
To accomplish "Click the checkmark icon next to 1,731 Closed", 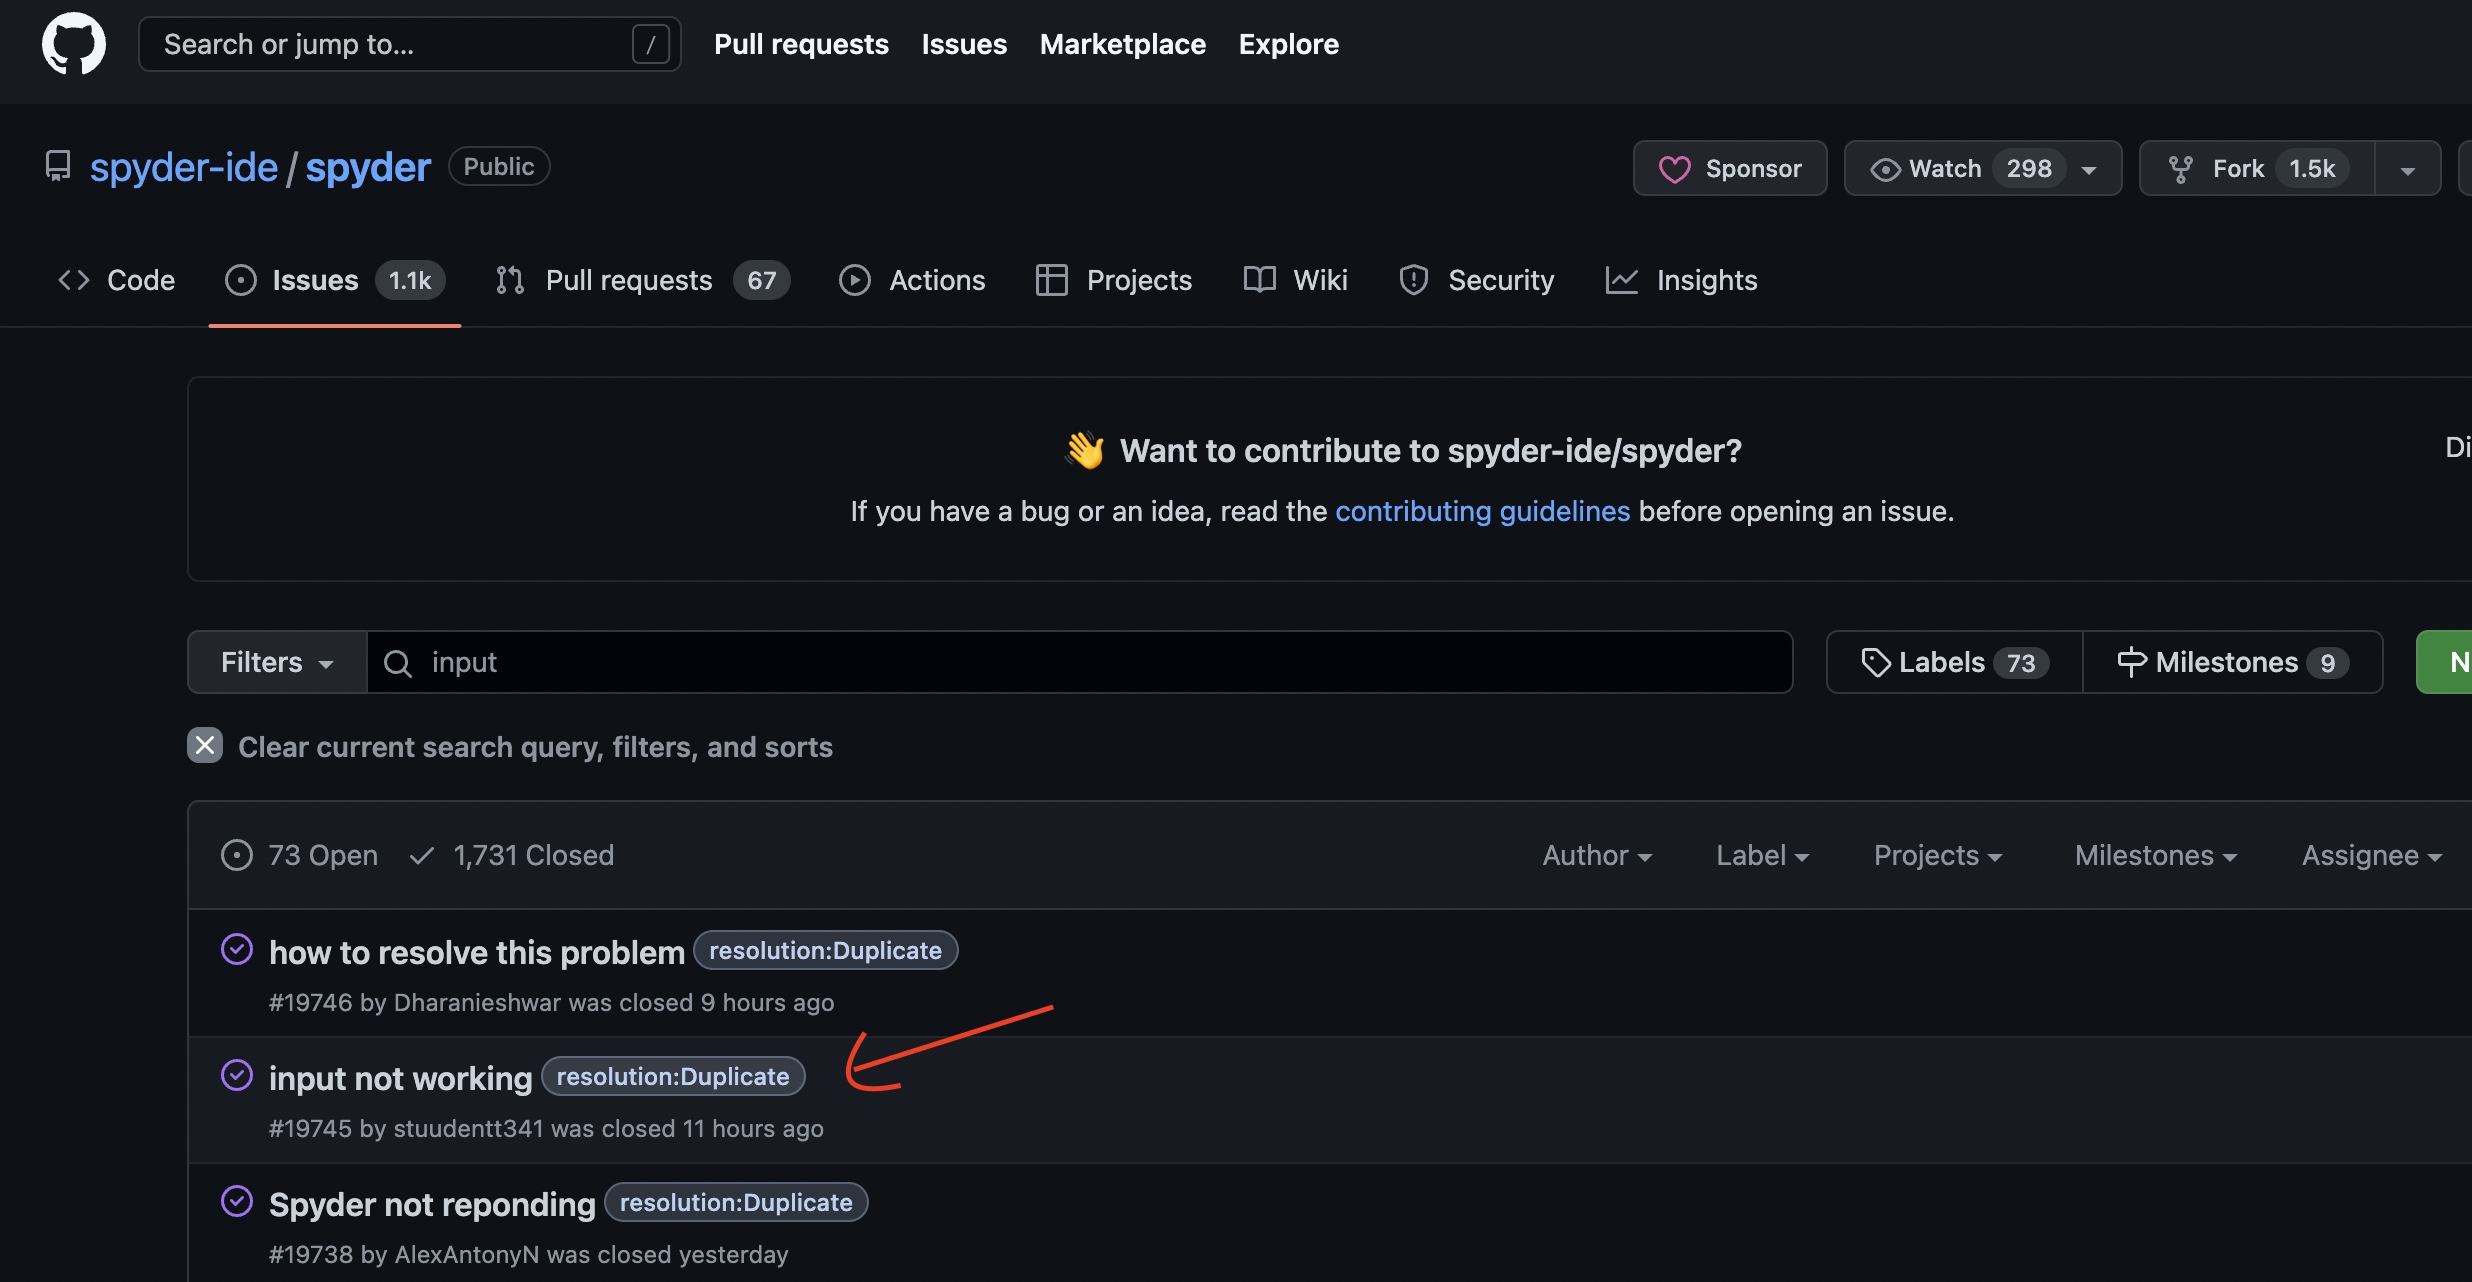I will click(422, 855).
